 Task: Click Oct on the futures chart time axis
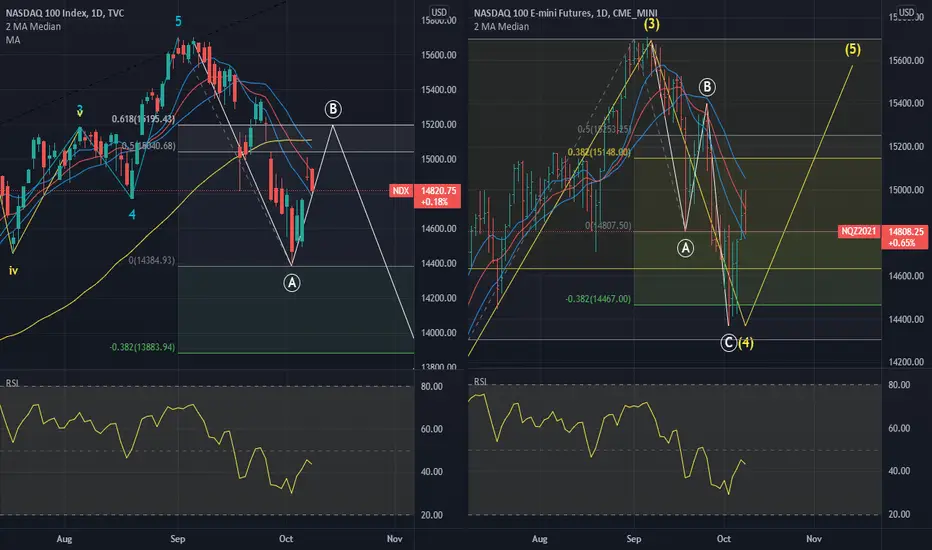point(723,539)
